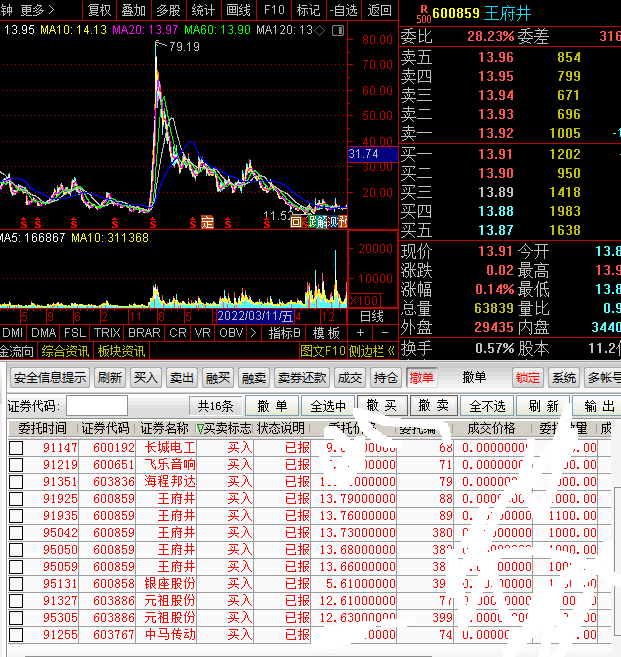The height and width of the screenshot is (657, 621).
Task: Click the 卖券还款 button
Action: 302,378
